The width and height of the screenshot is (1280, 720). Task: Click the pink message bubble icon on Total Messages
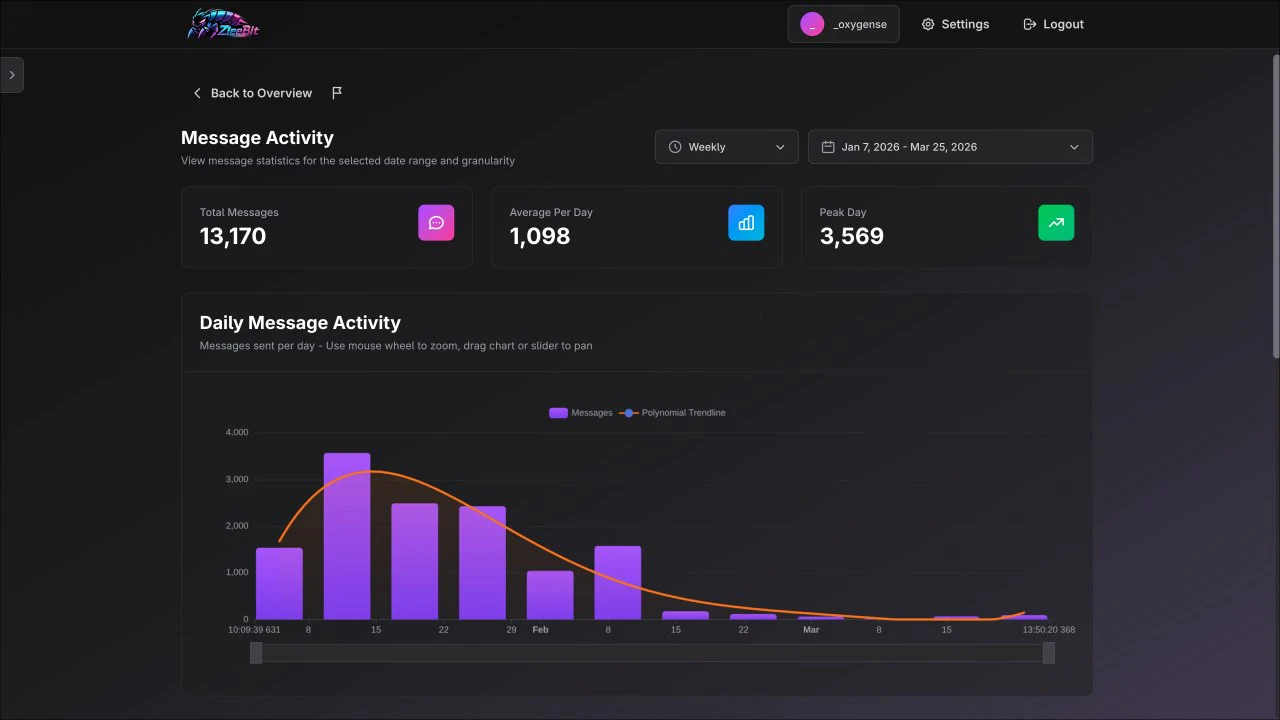pos(436,222)
